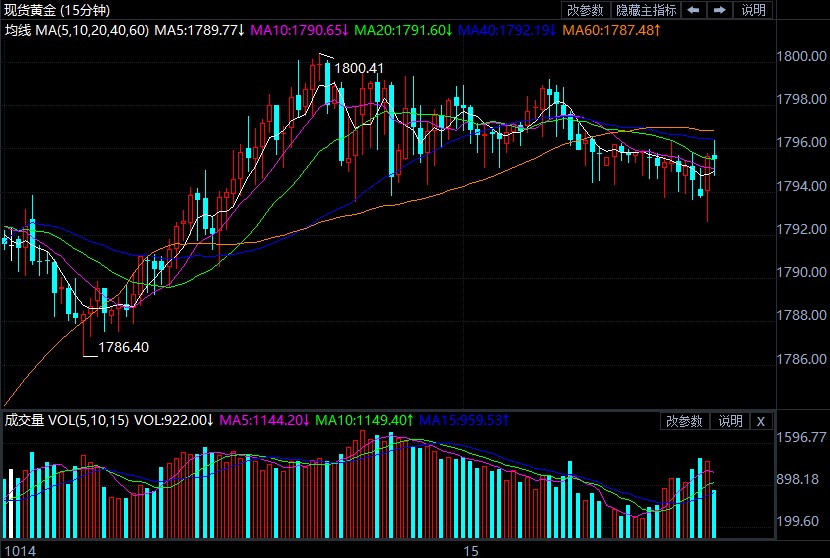Close the volume panel with X
The height and width of the screenshot is (558, 830).
click(x=761, y=421)
